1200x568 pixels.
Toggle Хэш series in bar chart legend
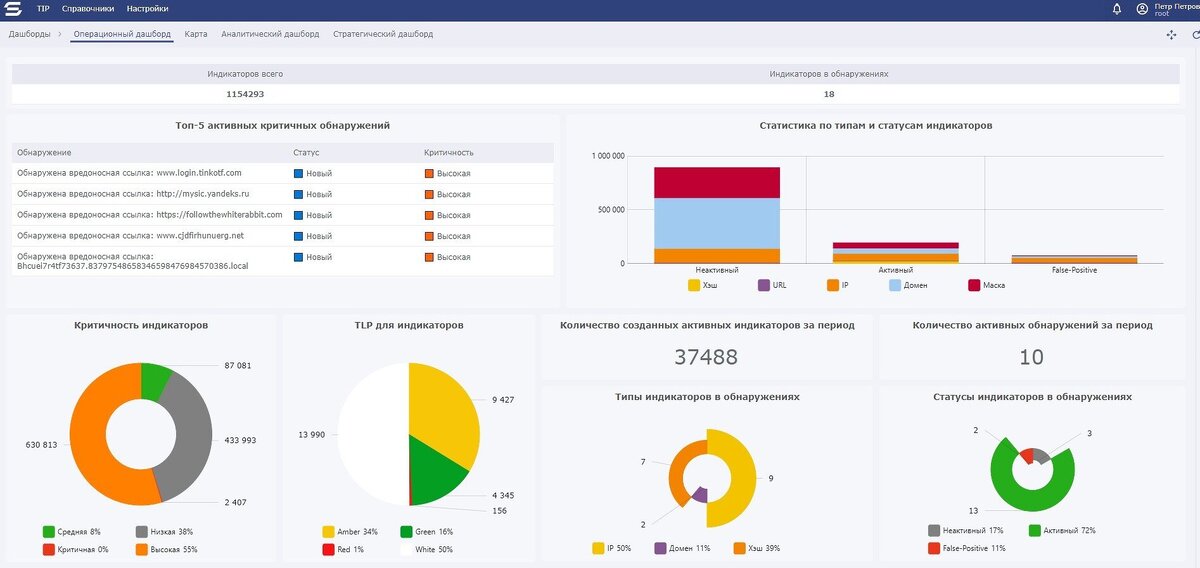pyautogui.click(x=702, y=285)
